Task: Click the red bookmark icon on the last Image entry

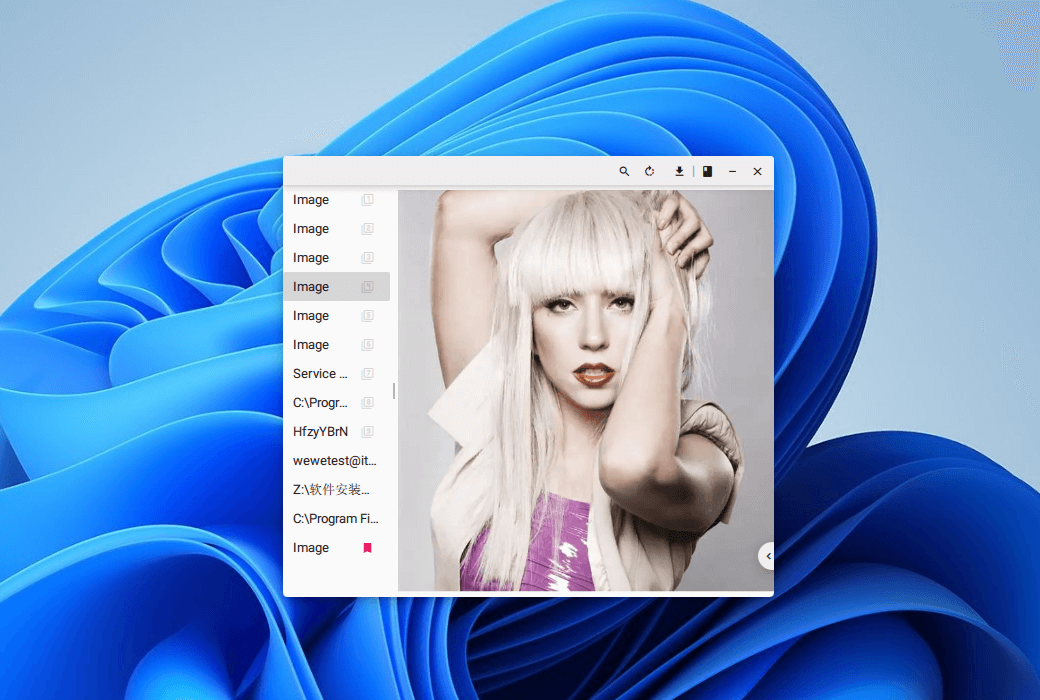Action: 367,547
